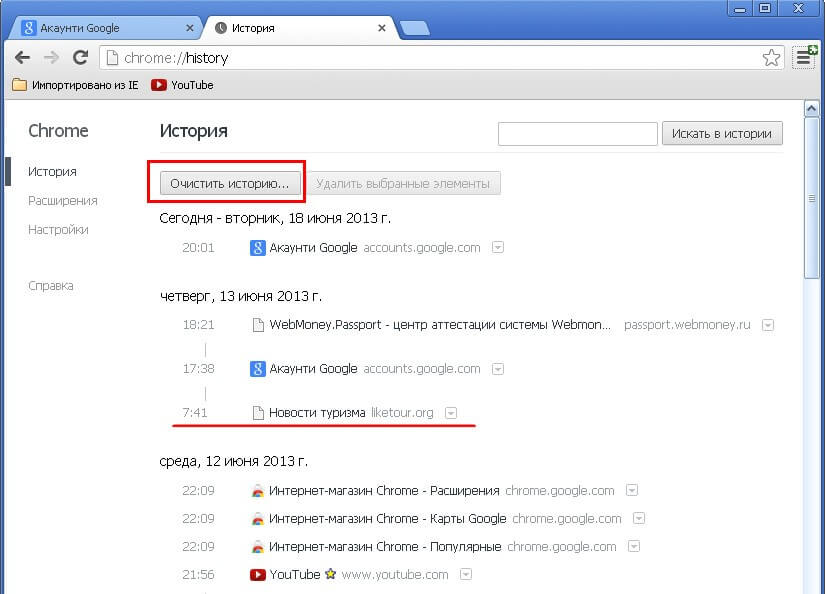Expand dropdown arrow next to www.youtube.com
825x594 pixels.
tap(466, 575)
